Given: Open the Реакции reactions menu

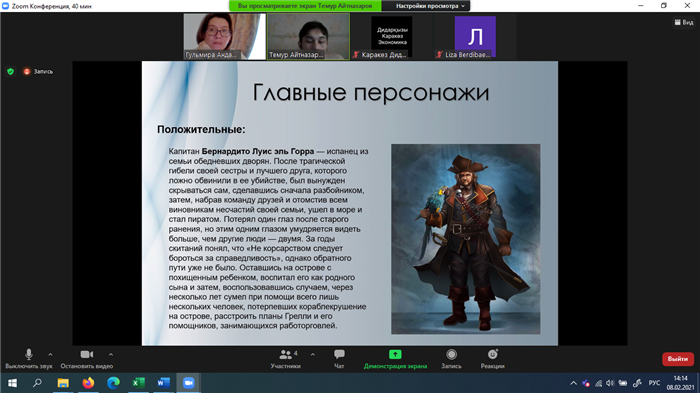Looking at the screenshot, I should click(492, 359).
